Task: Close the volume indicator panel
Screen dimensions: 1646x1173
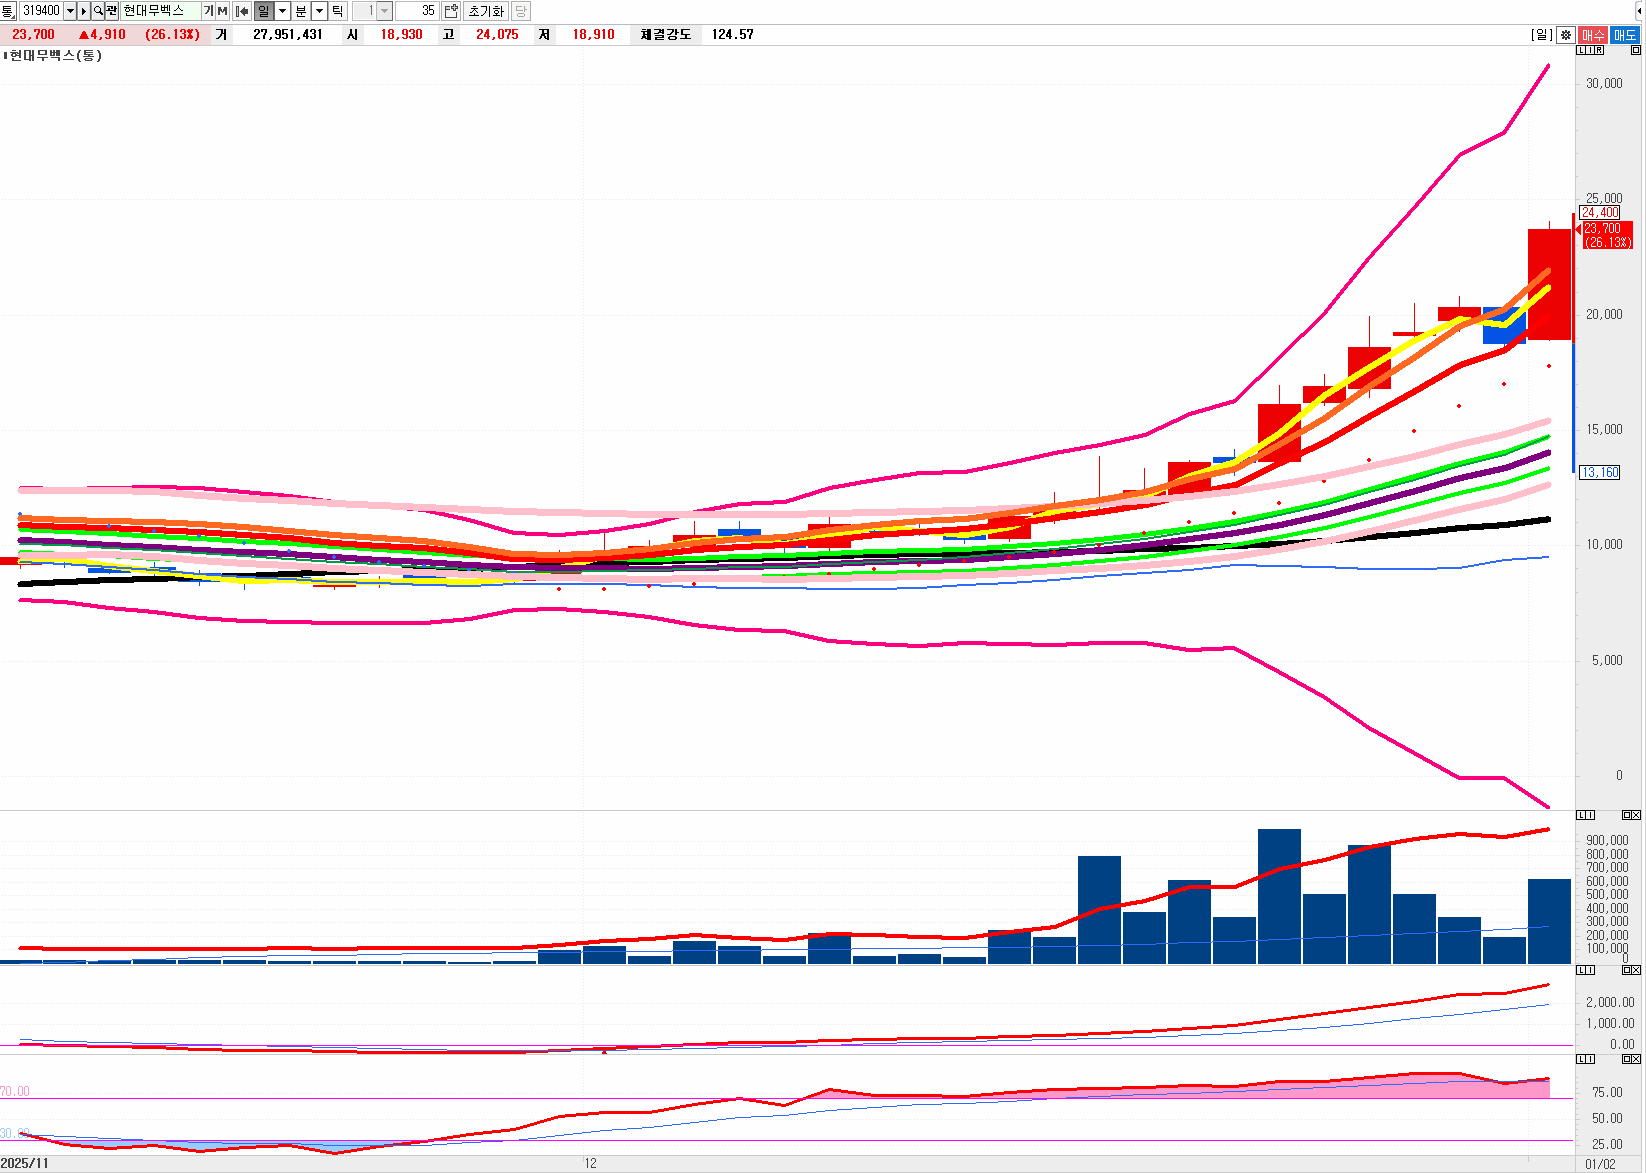Action: click(x=1635, y=815)
